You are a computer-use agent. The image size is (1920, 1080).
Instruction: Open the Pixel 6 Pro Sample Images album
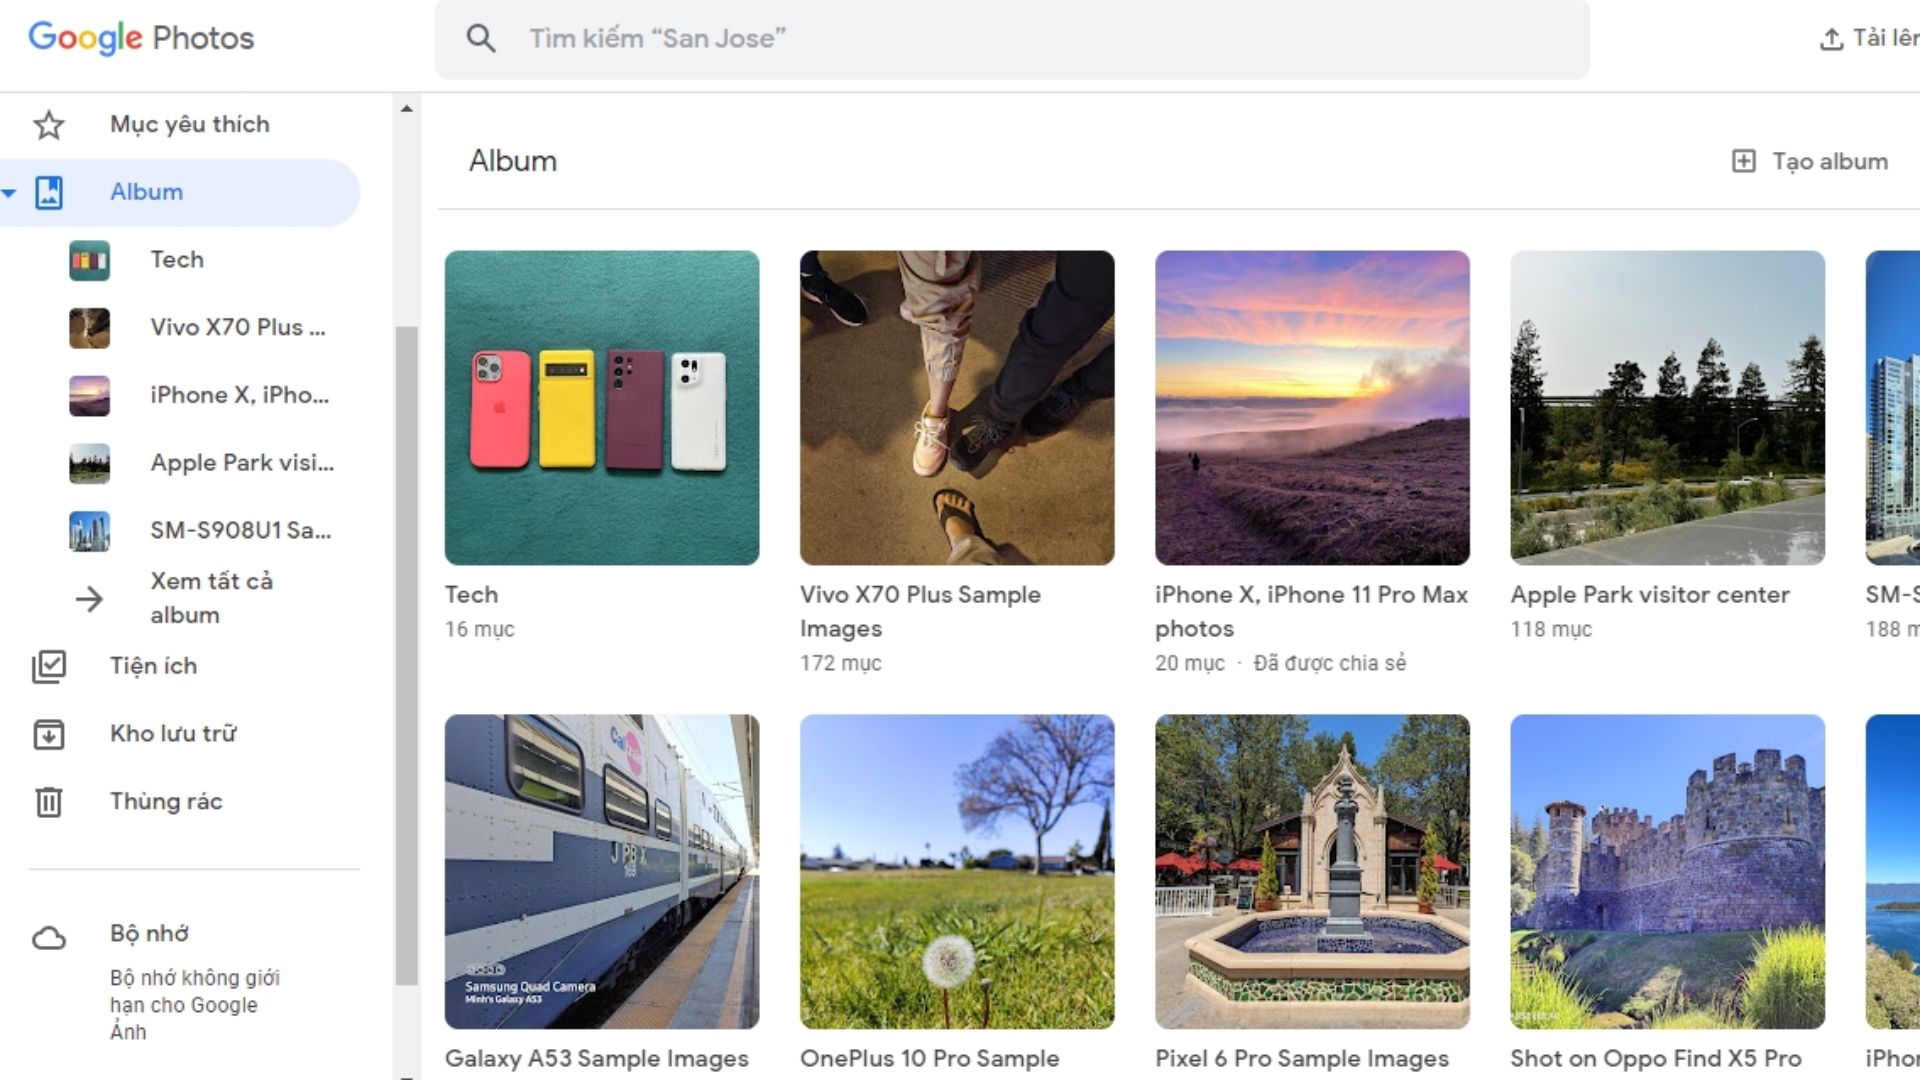pos(1312,870)
